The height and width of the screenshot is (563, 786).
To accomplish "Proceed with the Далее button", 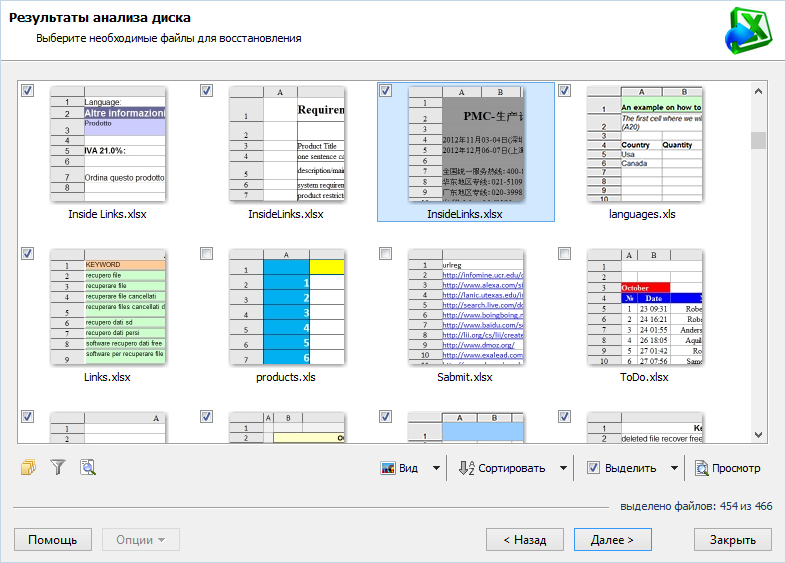I will (x=613, y=540).
